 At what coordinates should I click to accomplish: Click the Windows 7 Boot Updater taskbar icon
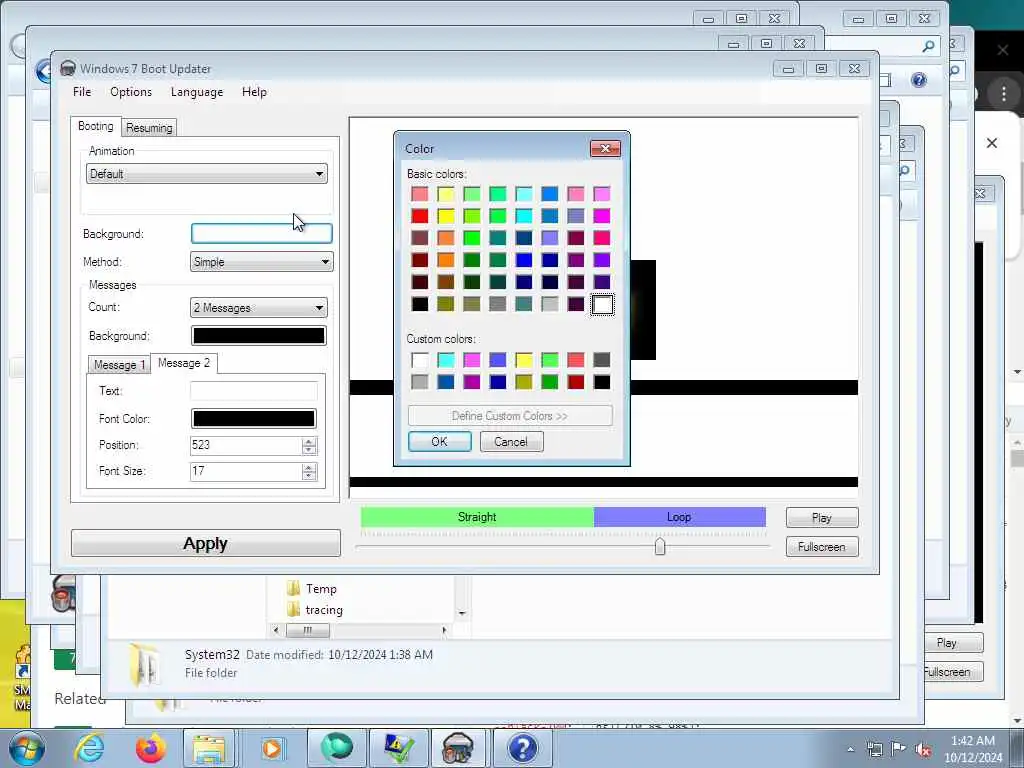click(458, 749)
